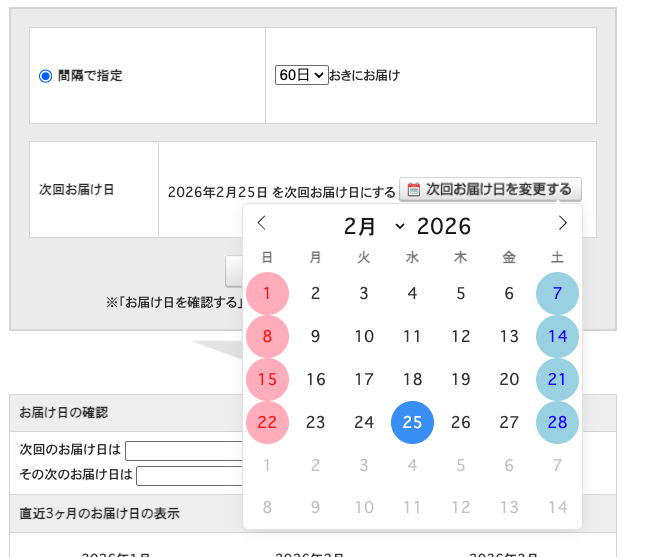This screenshot has height=557, width=646.
Task: Choose February 14 in the calendar
Action: tap(557, 336)
